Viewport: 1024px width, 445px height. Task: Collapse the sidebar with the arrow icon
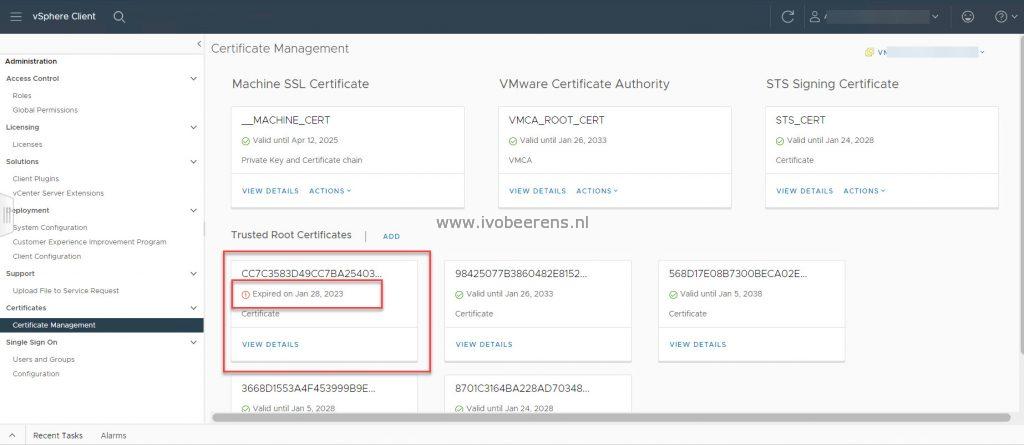click(199, 44)
